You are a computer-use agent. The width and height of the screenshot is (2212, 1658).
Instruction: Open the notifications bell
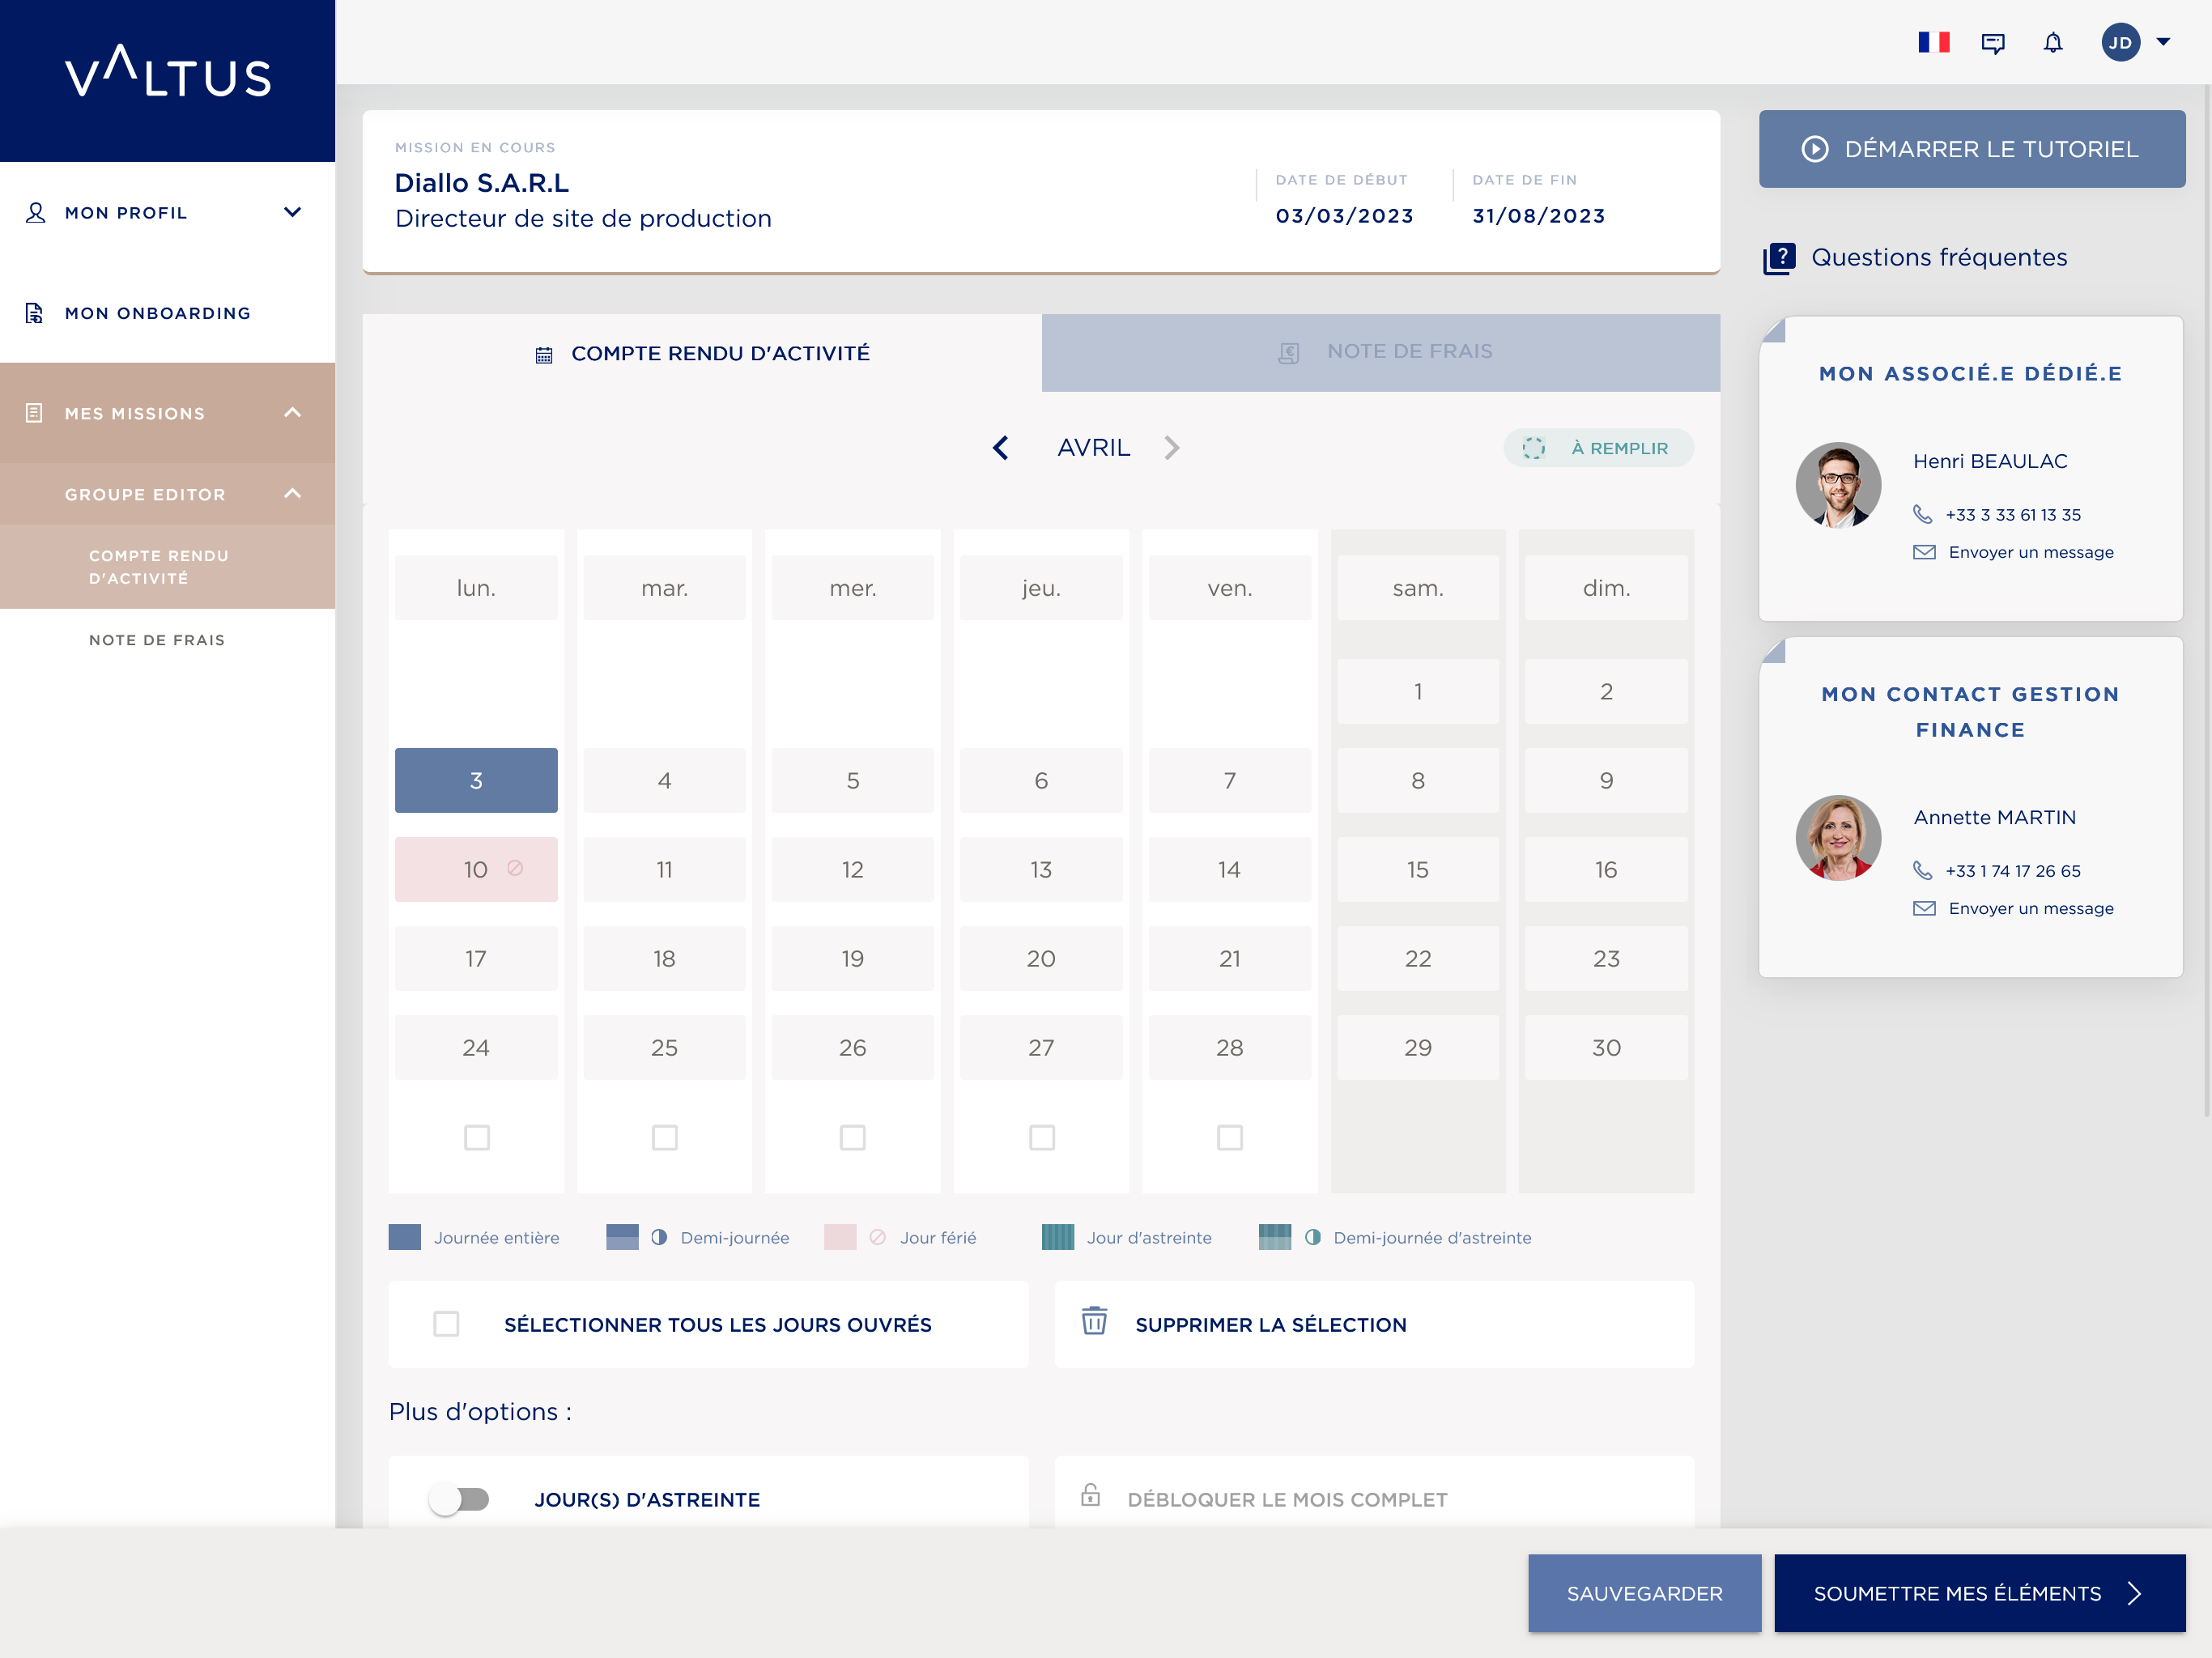(x=2052, y=42)
